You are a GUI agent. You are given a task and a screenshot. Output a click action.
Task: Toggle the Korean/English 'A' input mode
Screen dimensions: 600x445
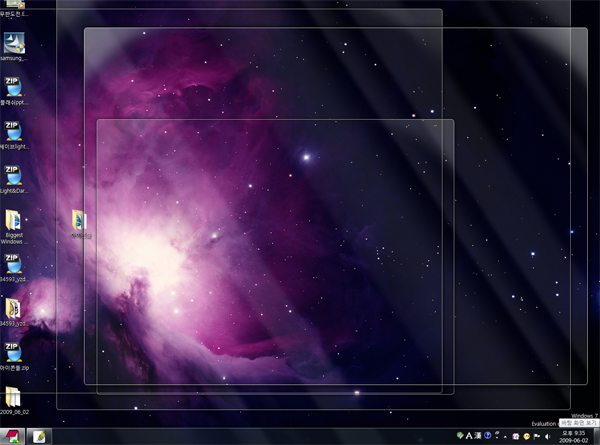(x=468, y=437)
